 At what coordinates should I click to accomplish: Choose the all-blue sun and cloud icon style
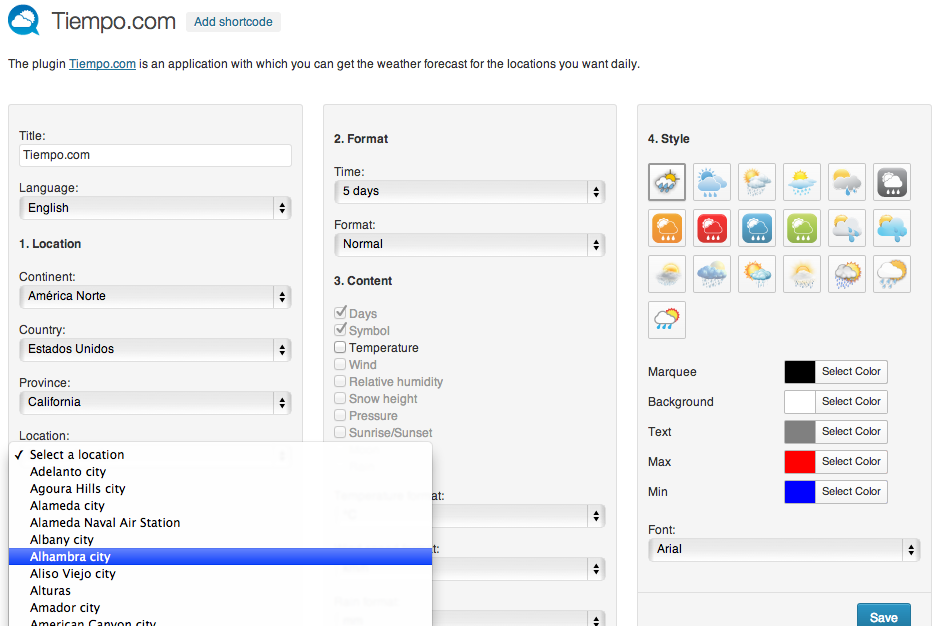[712, 181]
